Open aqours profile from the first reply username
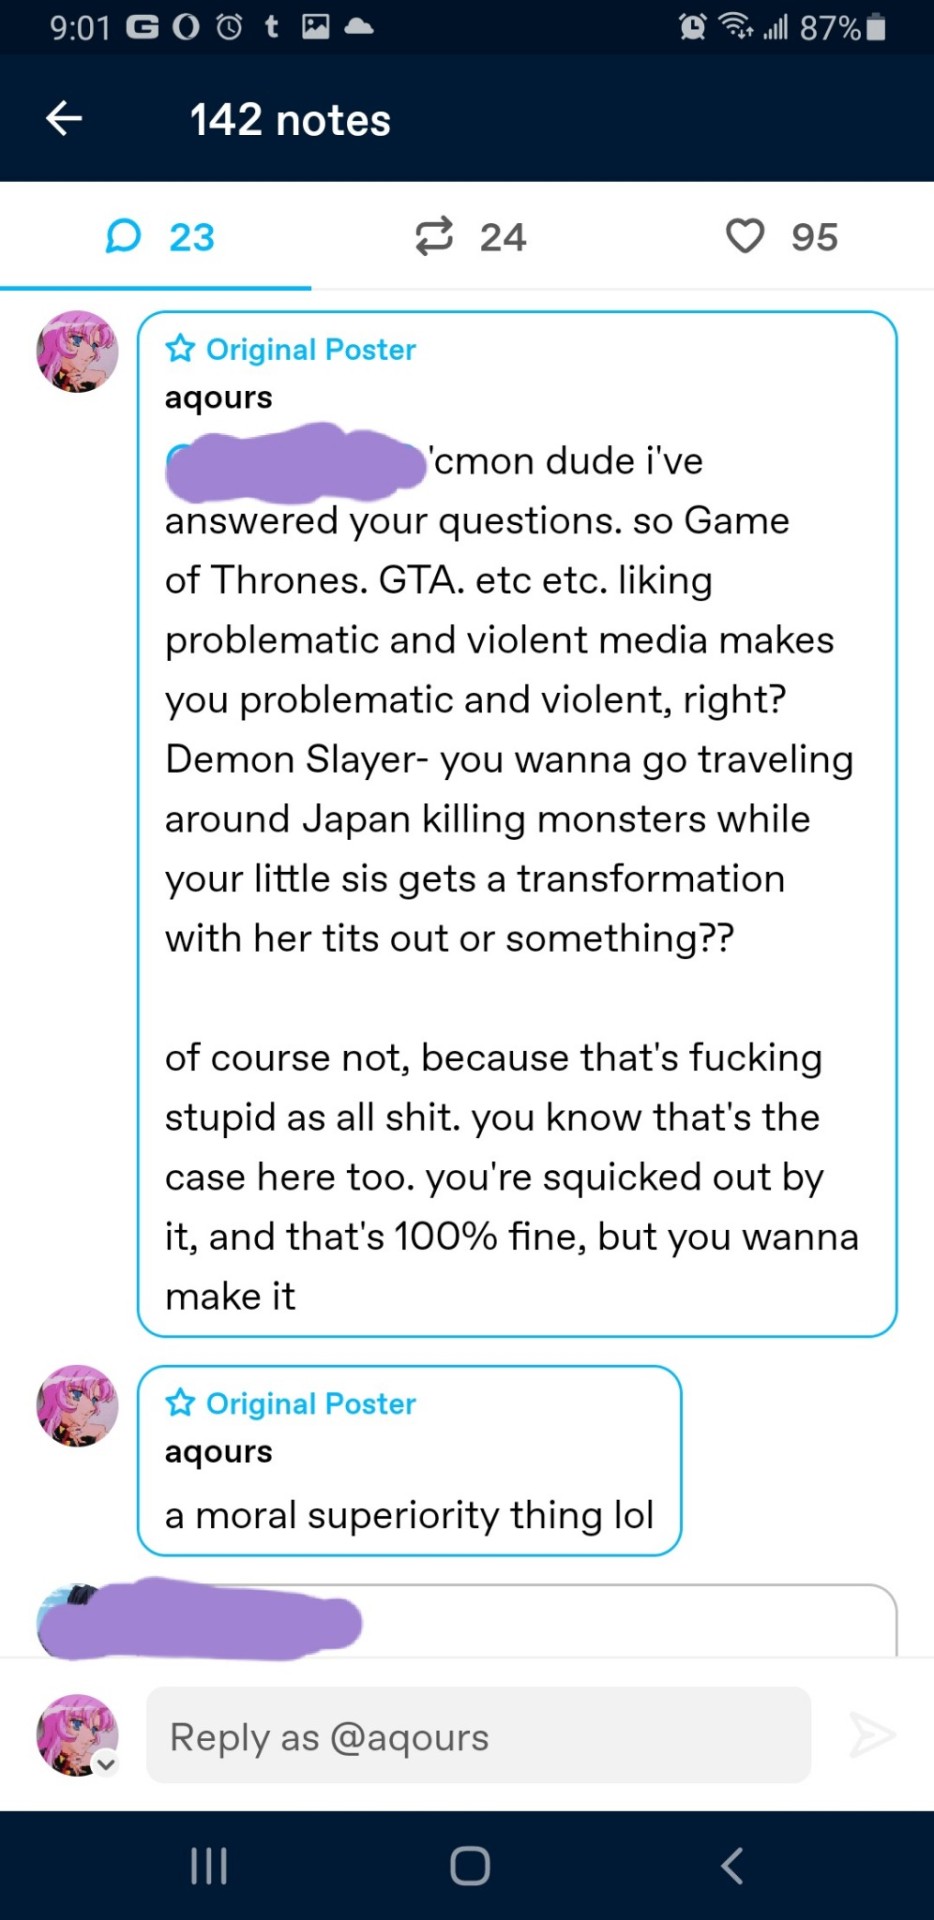Screen dimensions: 934x1920 219,397
